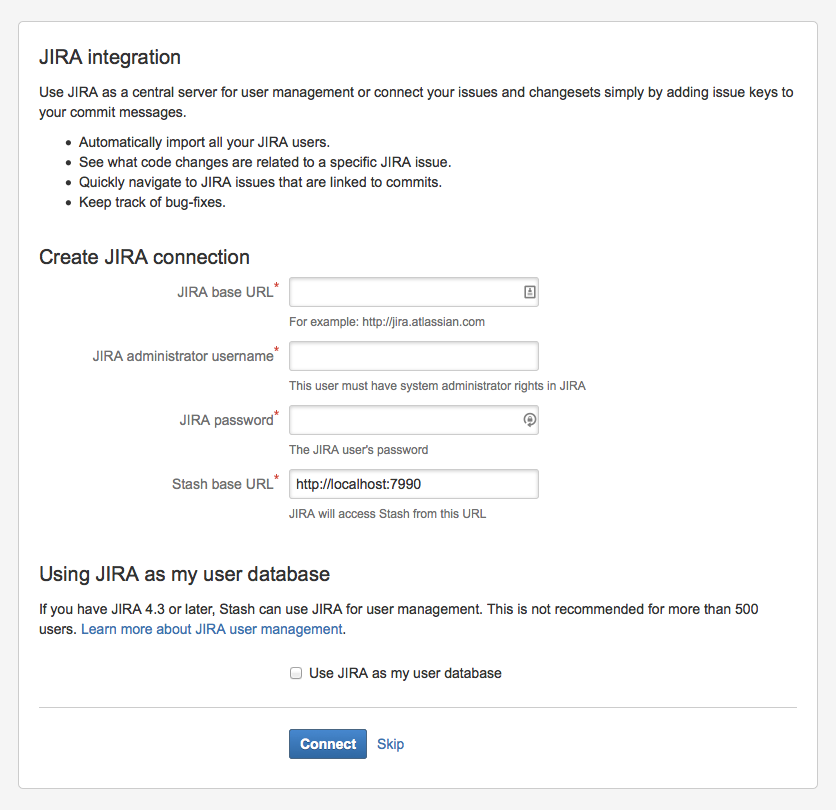
Task: Click the JIRA administrator username label
Action: click(x=183, y=356)
